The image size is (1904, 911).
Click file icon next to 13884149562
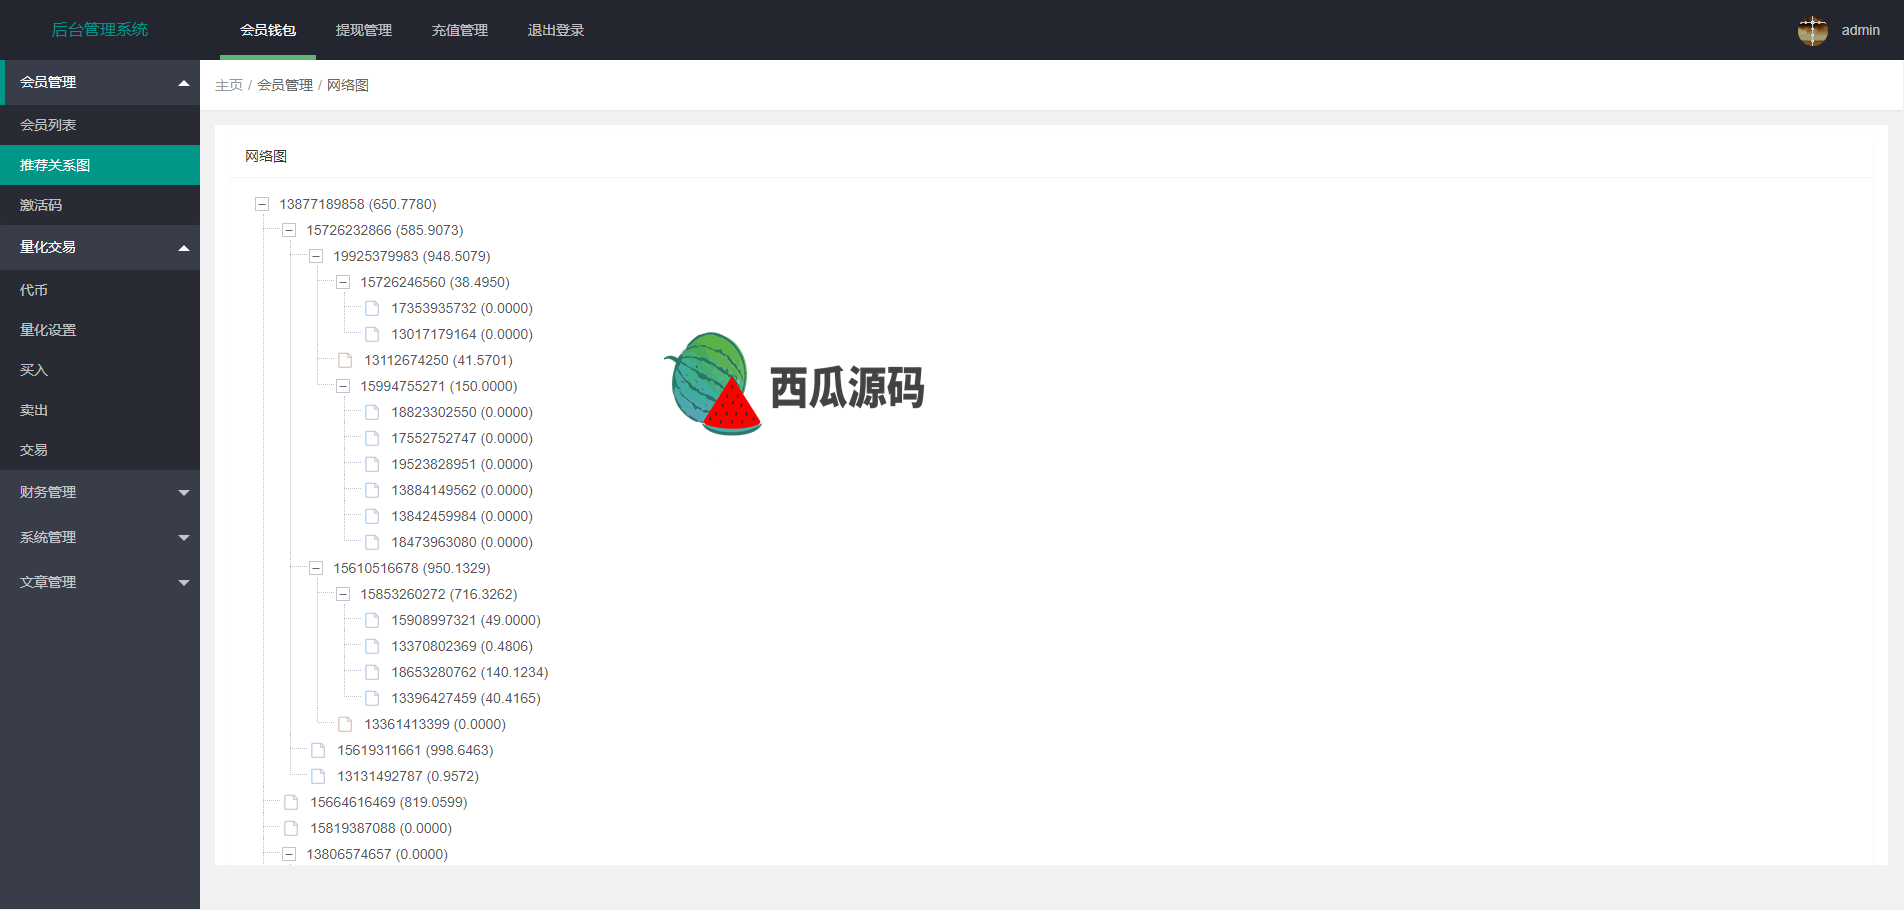point(372,490)
